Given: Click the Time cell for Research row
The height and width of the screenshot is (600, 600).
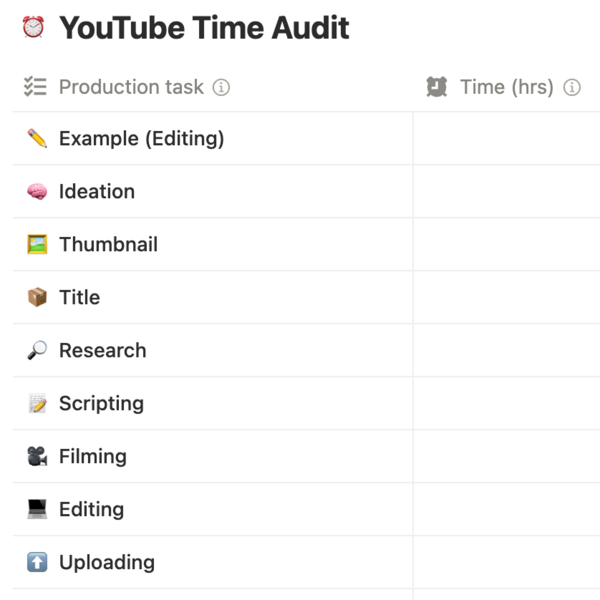Looking at the screenshot, I should click(x=506, y=351).
